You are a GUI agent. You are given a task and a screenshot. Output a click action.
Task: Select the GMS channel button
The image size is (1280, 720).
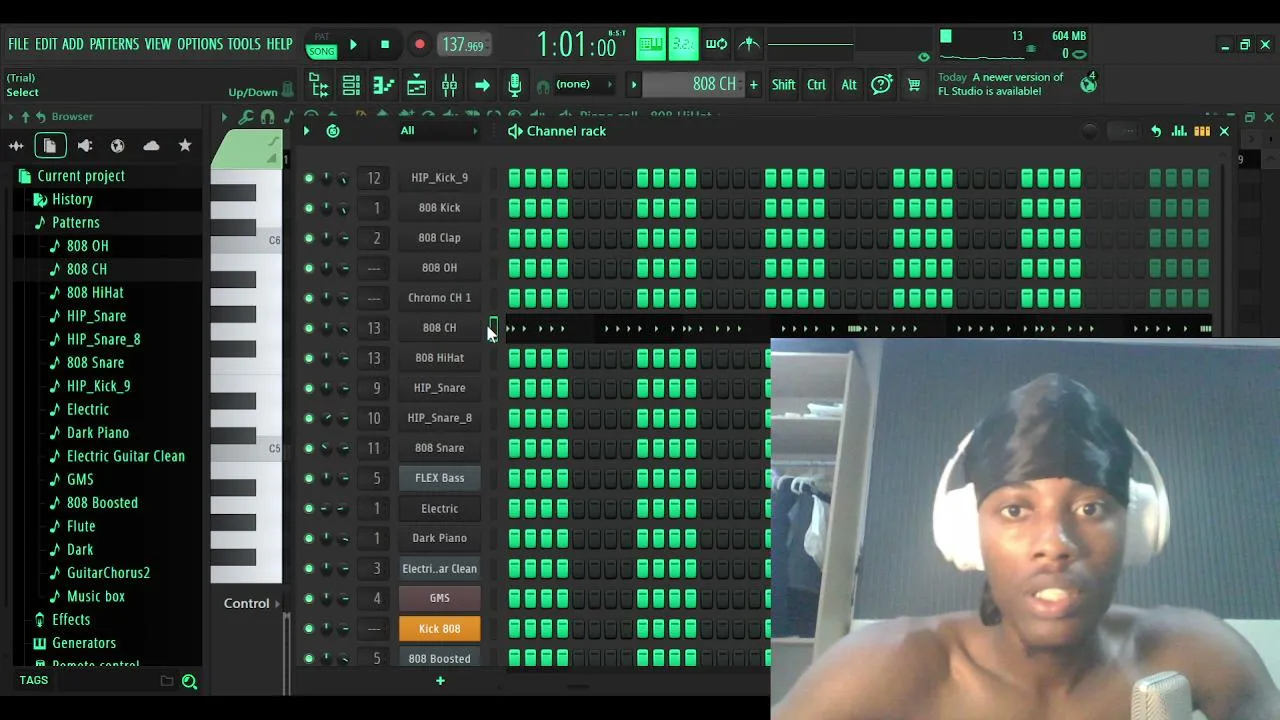[x=440, y=598]
